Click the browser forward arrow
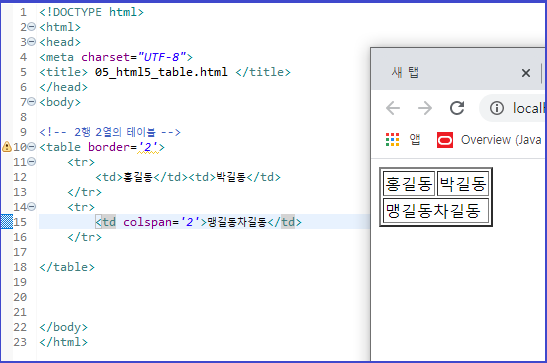 coord(425,108)
